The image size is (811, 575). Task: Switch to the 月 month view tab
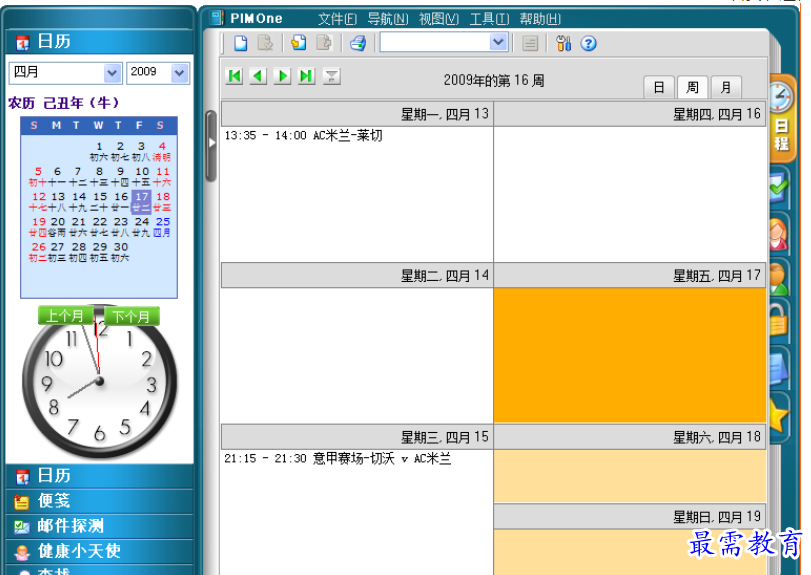click(x=726, y=87)
